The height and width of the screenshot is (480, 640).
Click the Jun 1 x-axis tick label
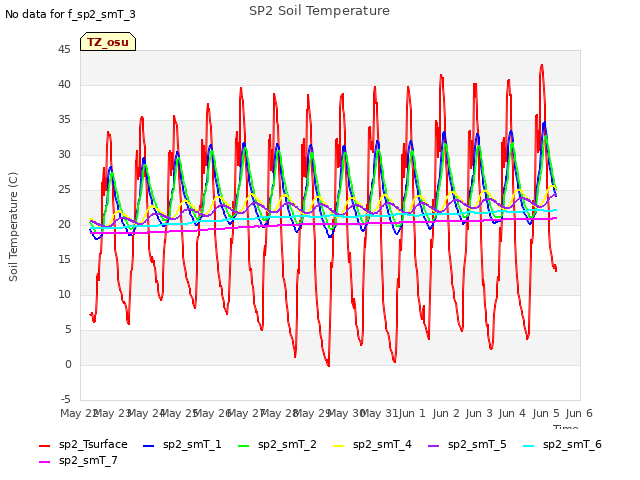tap(412, 413)
